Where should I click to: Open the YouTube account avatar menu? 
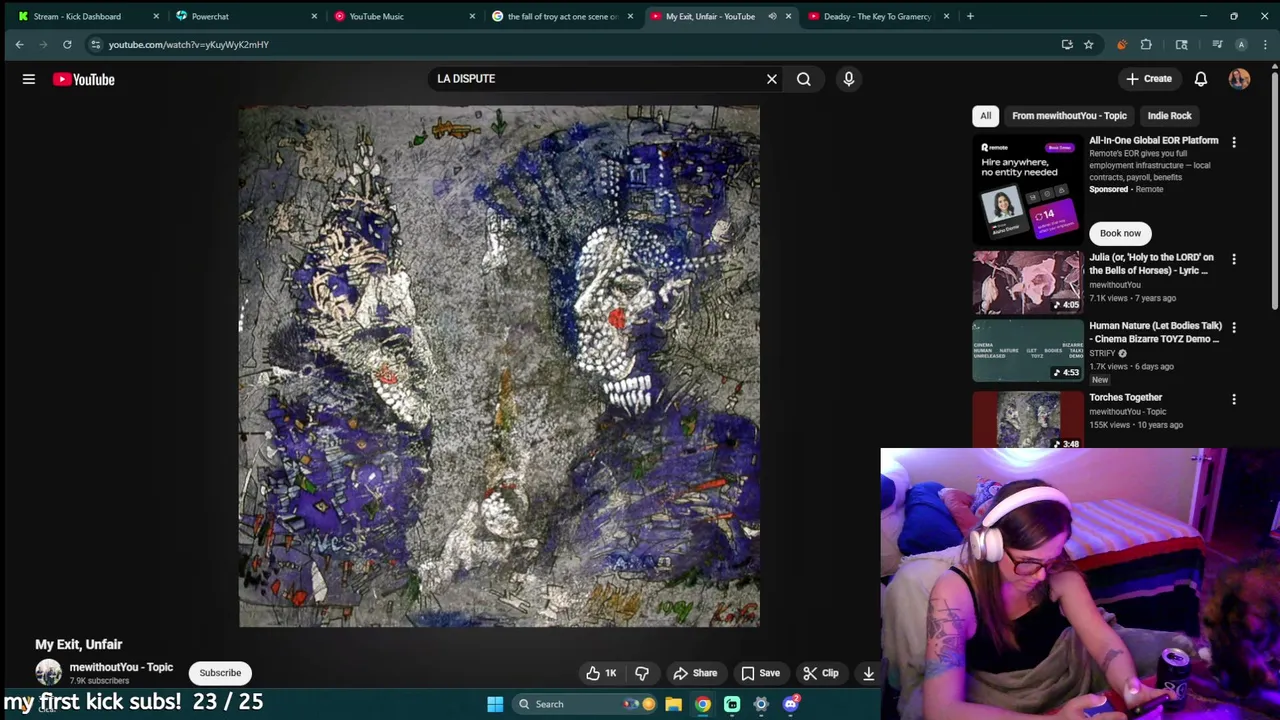pos(1239,79)
